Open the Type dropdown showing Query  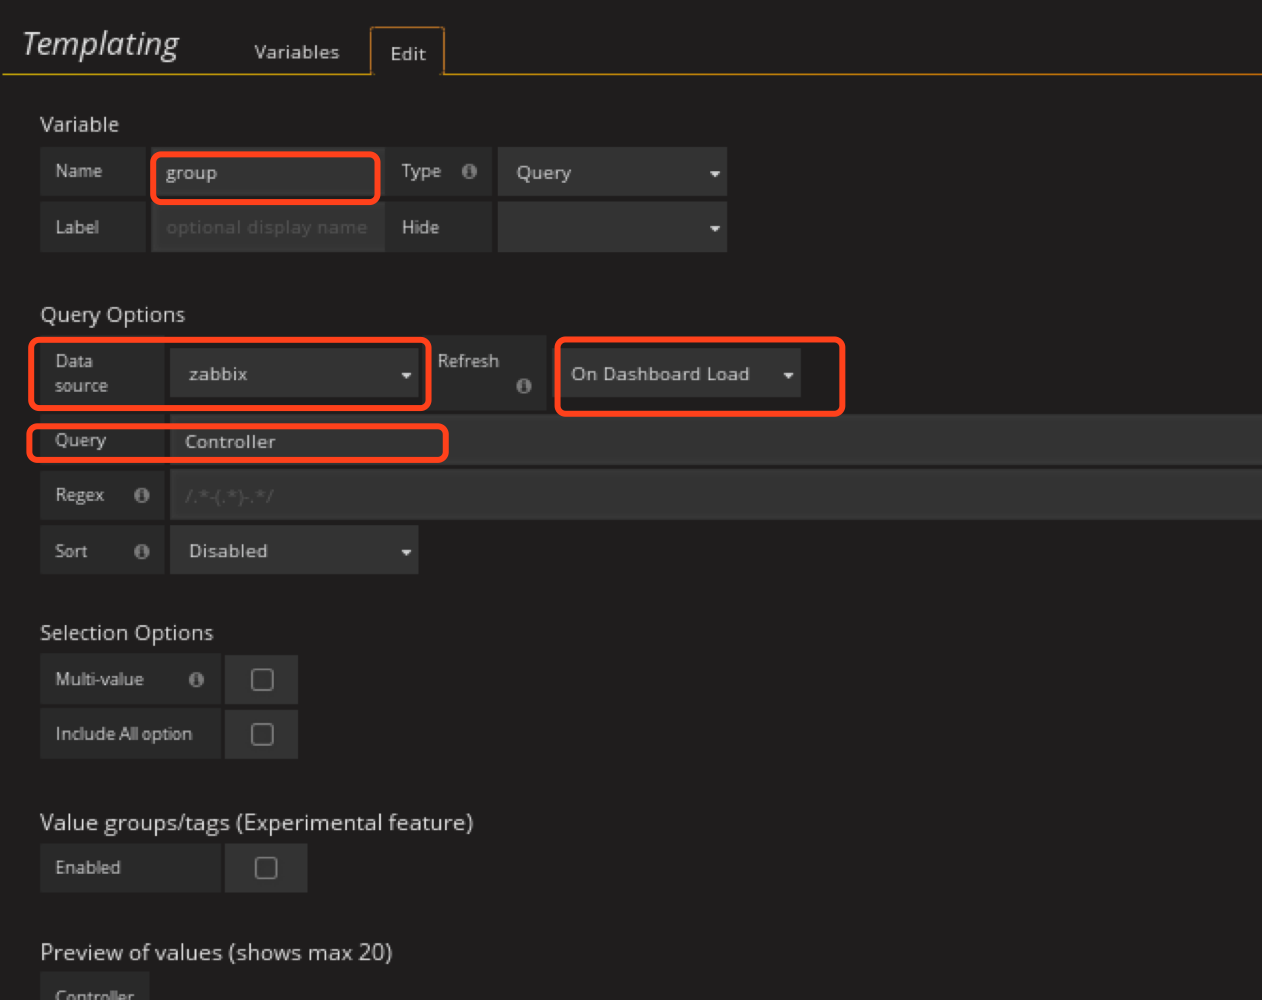point(612,173)
